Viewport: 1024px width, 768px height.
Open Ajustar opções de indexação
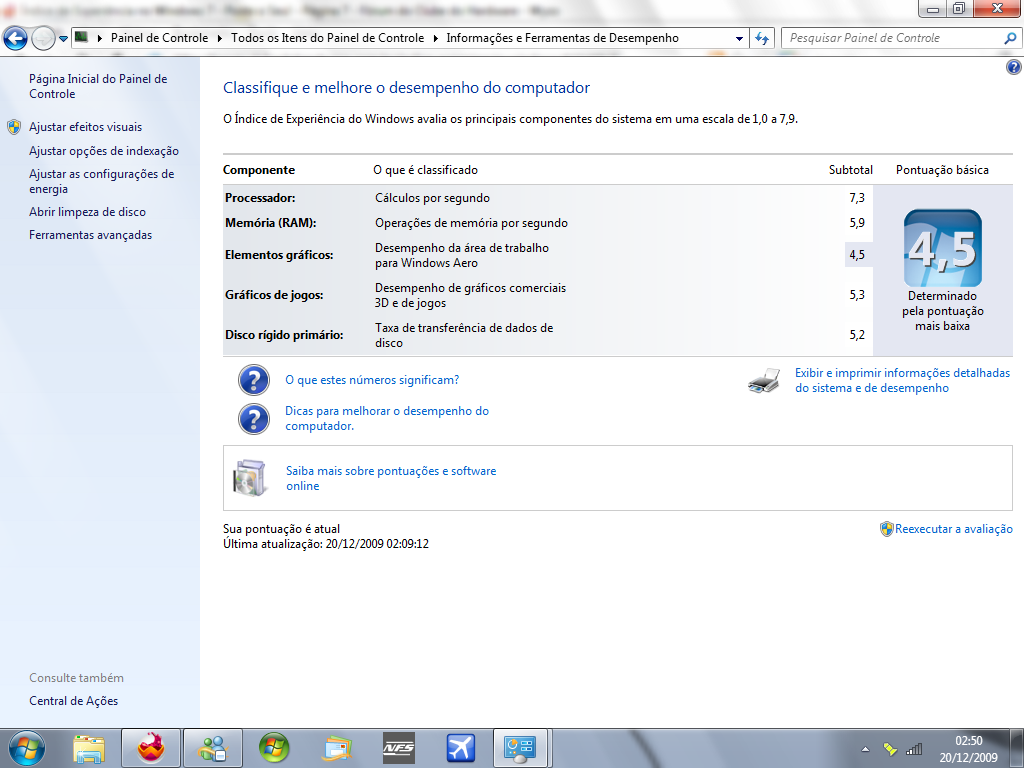[x=104, y=151]
